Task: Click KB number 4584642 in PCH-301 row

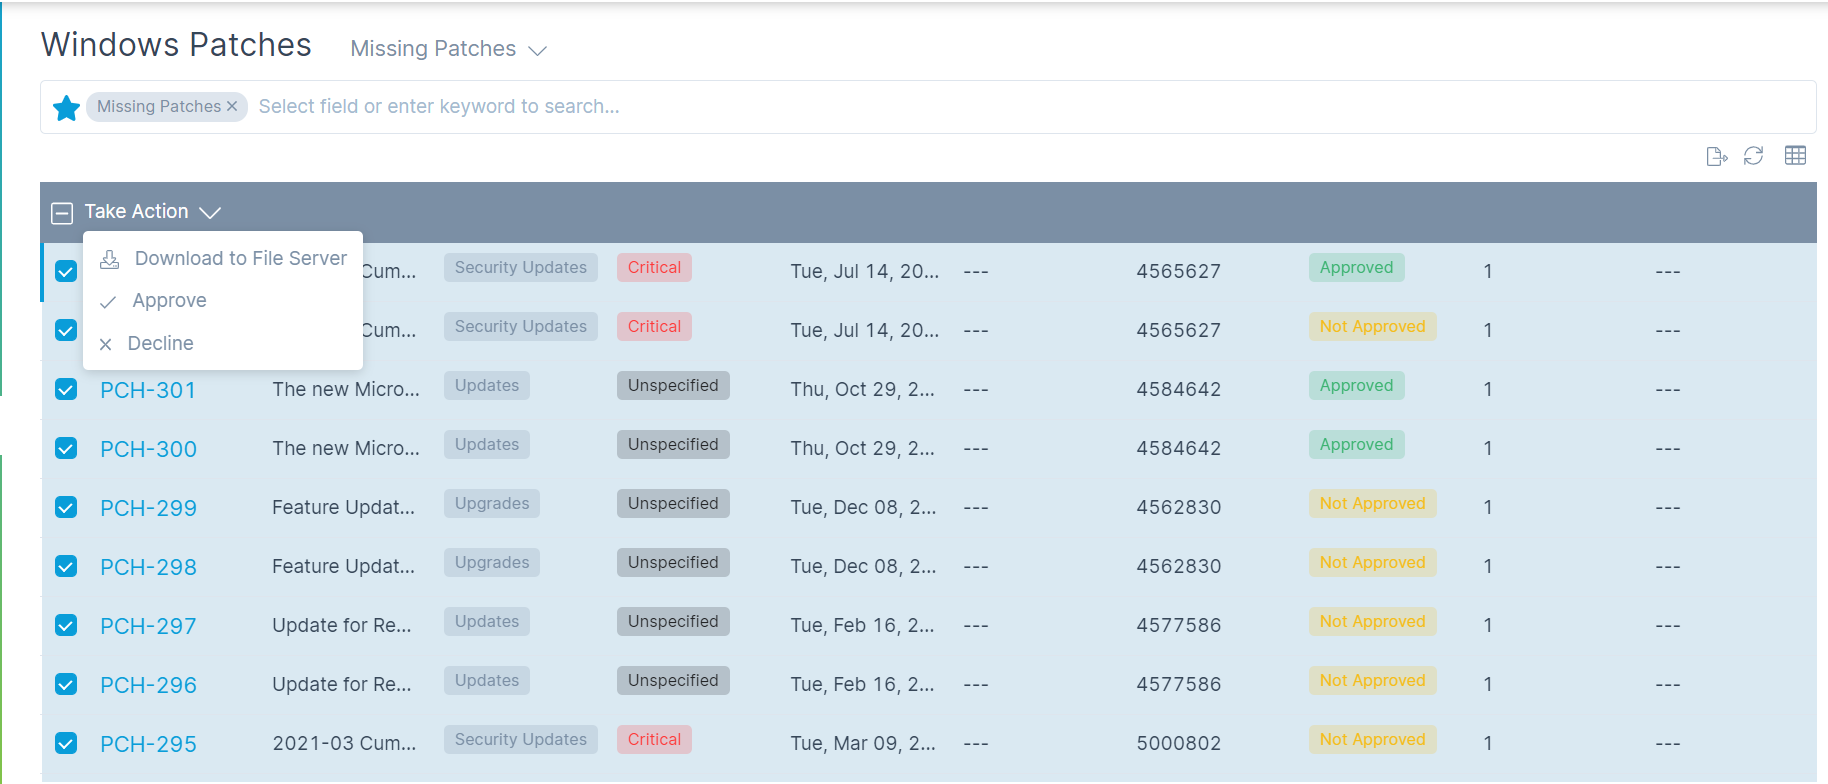Action: pyautogui.click(x=1178, y=389)
